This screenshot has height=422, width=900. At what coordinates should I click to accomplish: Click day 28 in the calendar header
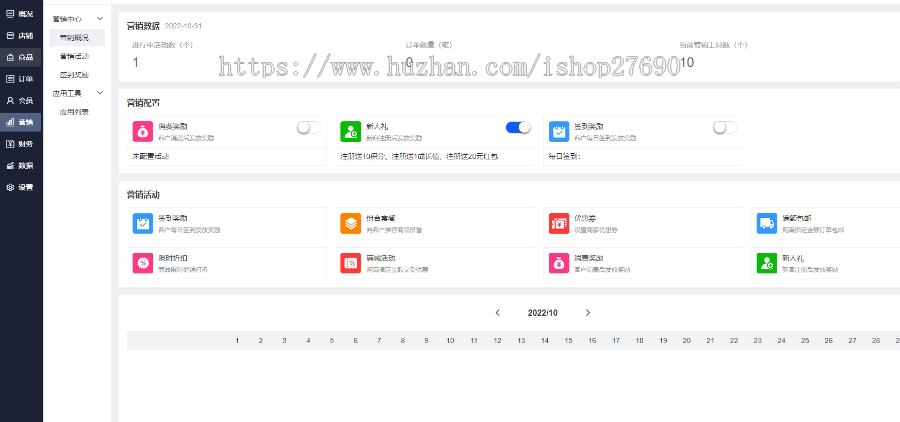876,340
